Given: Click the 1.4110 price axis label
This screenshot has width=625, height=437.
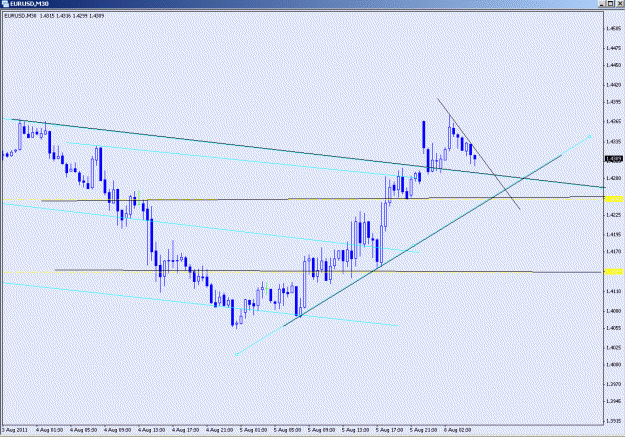Looking at the screenshot, I should point(613,292).
